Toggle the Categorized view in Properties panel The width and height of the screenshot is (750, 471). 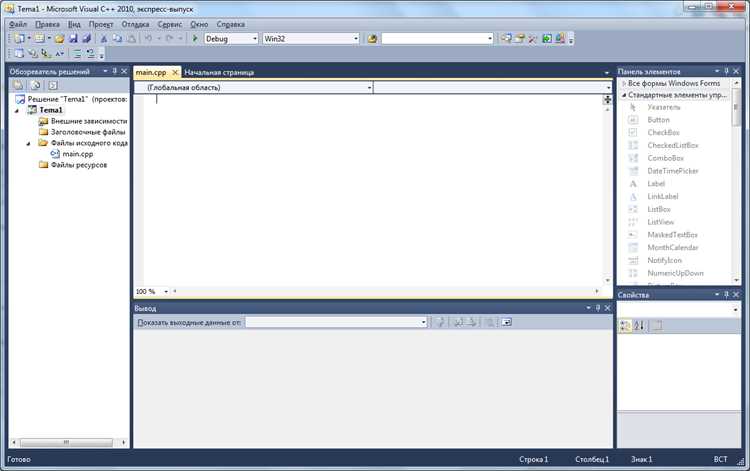pyautogui.click(x=625, y=326)
